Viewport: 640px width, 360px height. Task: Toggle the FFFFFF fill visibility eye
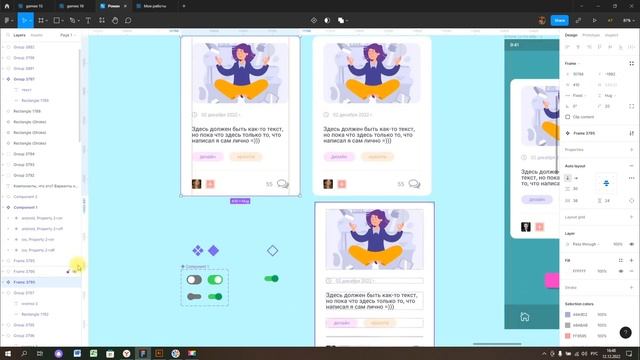[621, 271]
